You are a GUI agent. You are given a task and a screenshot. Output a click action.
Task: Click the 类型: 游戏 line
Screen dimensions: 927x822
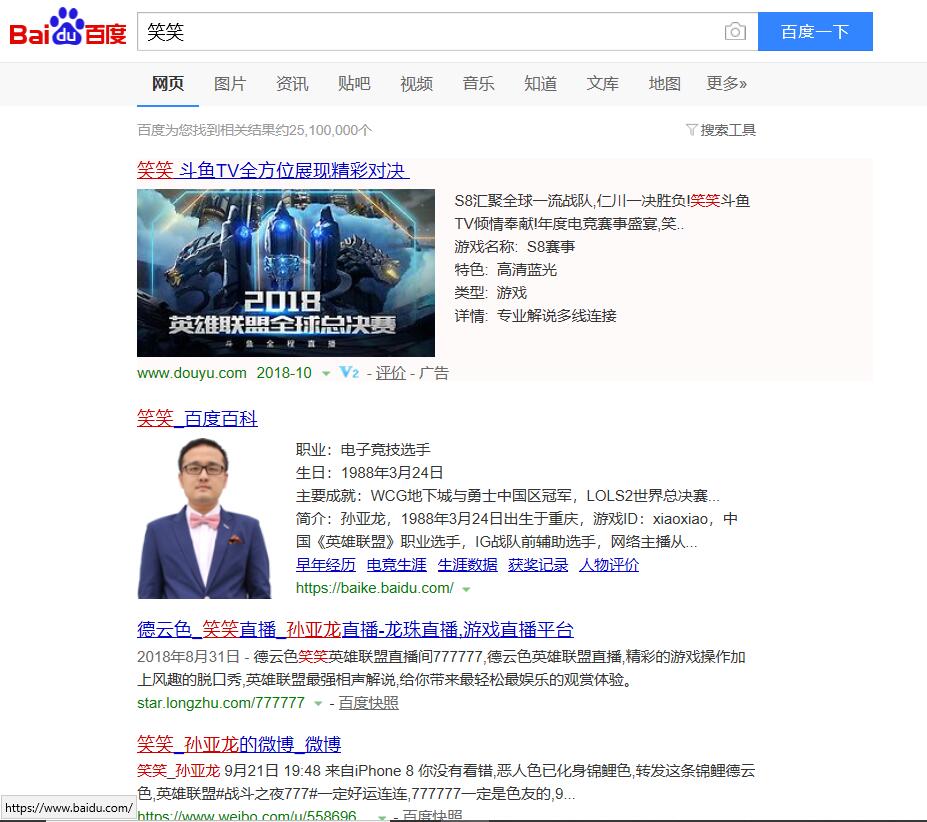tap(490, 293)
